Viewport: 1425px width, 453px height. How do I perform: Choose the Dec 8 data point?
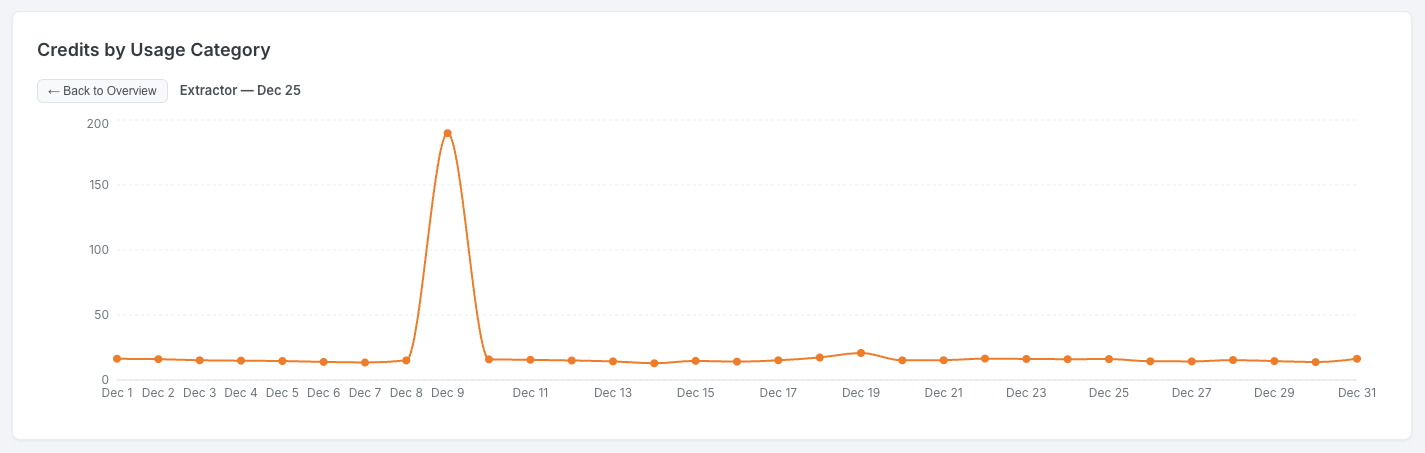point(406,360)
